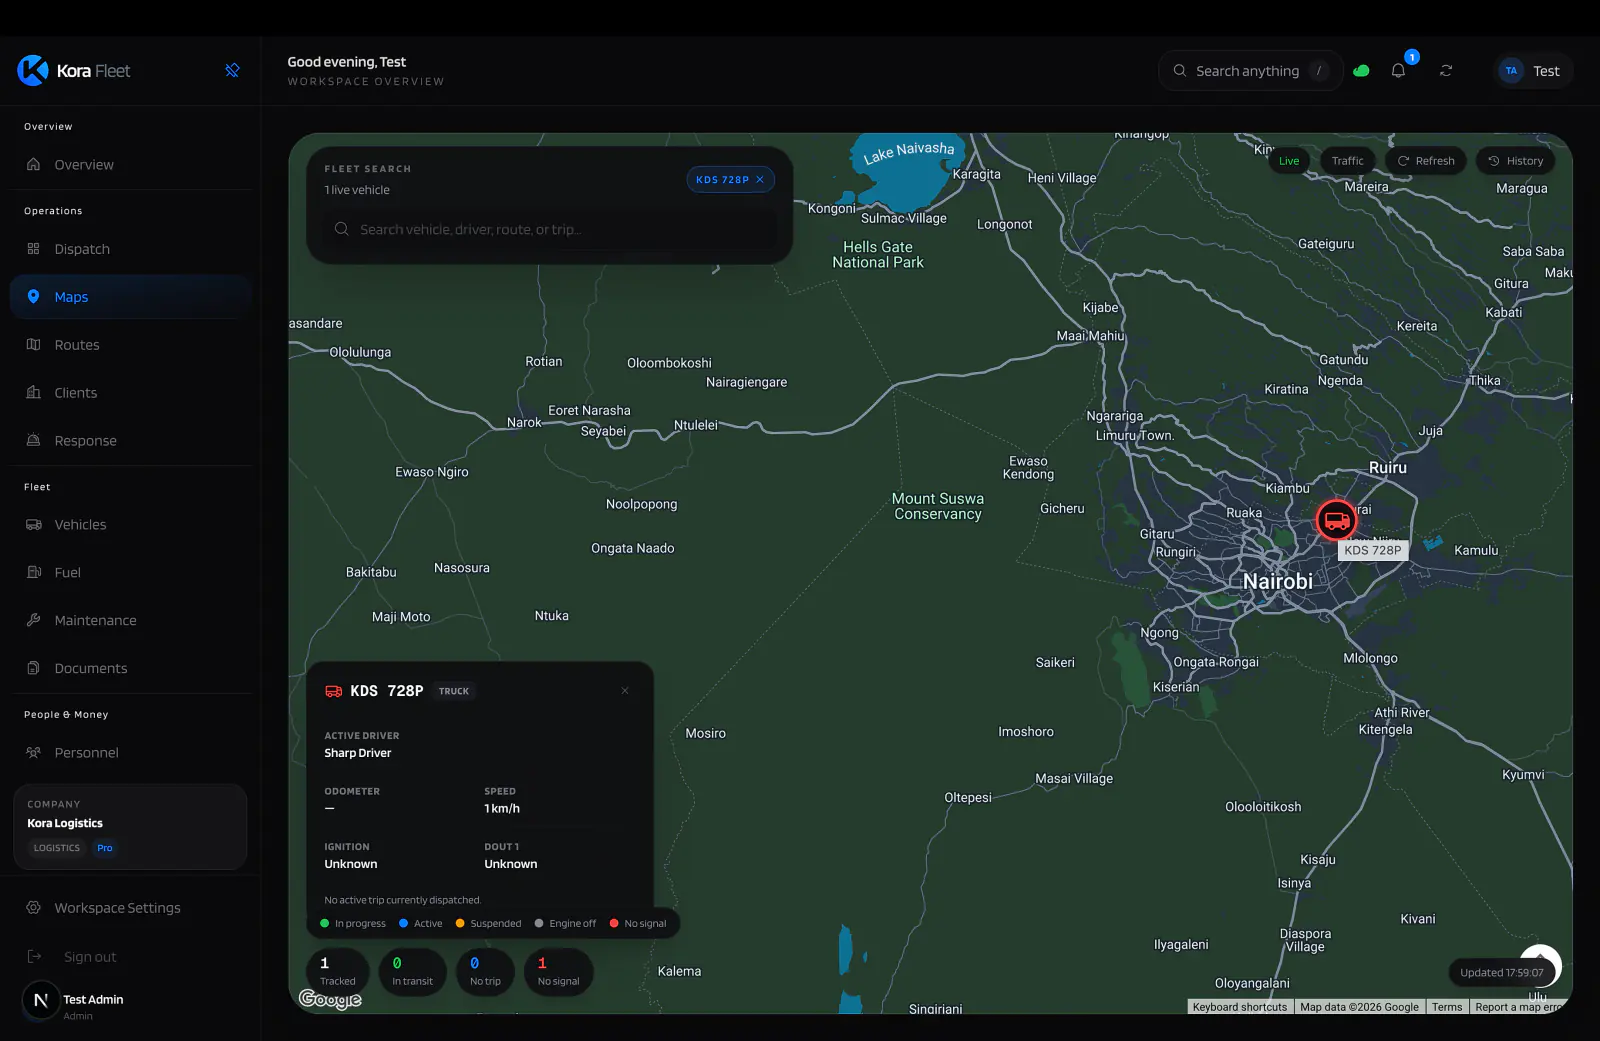Open Overview in the sidebar
The height and width of the screenshot is (1041, 1600).
[131, 165]
